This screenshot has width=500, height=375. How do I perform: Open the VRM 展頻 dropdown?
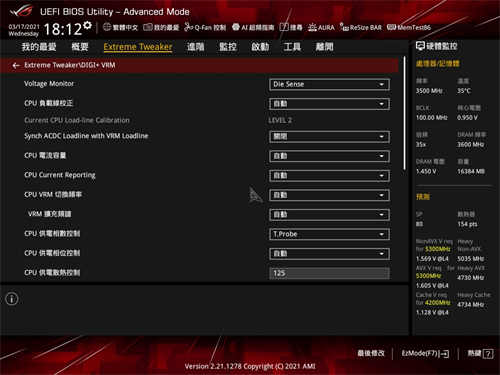coord(329,214)
